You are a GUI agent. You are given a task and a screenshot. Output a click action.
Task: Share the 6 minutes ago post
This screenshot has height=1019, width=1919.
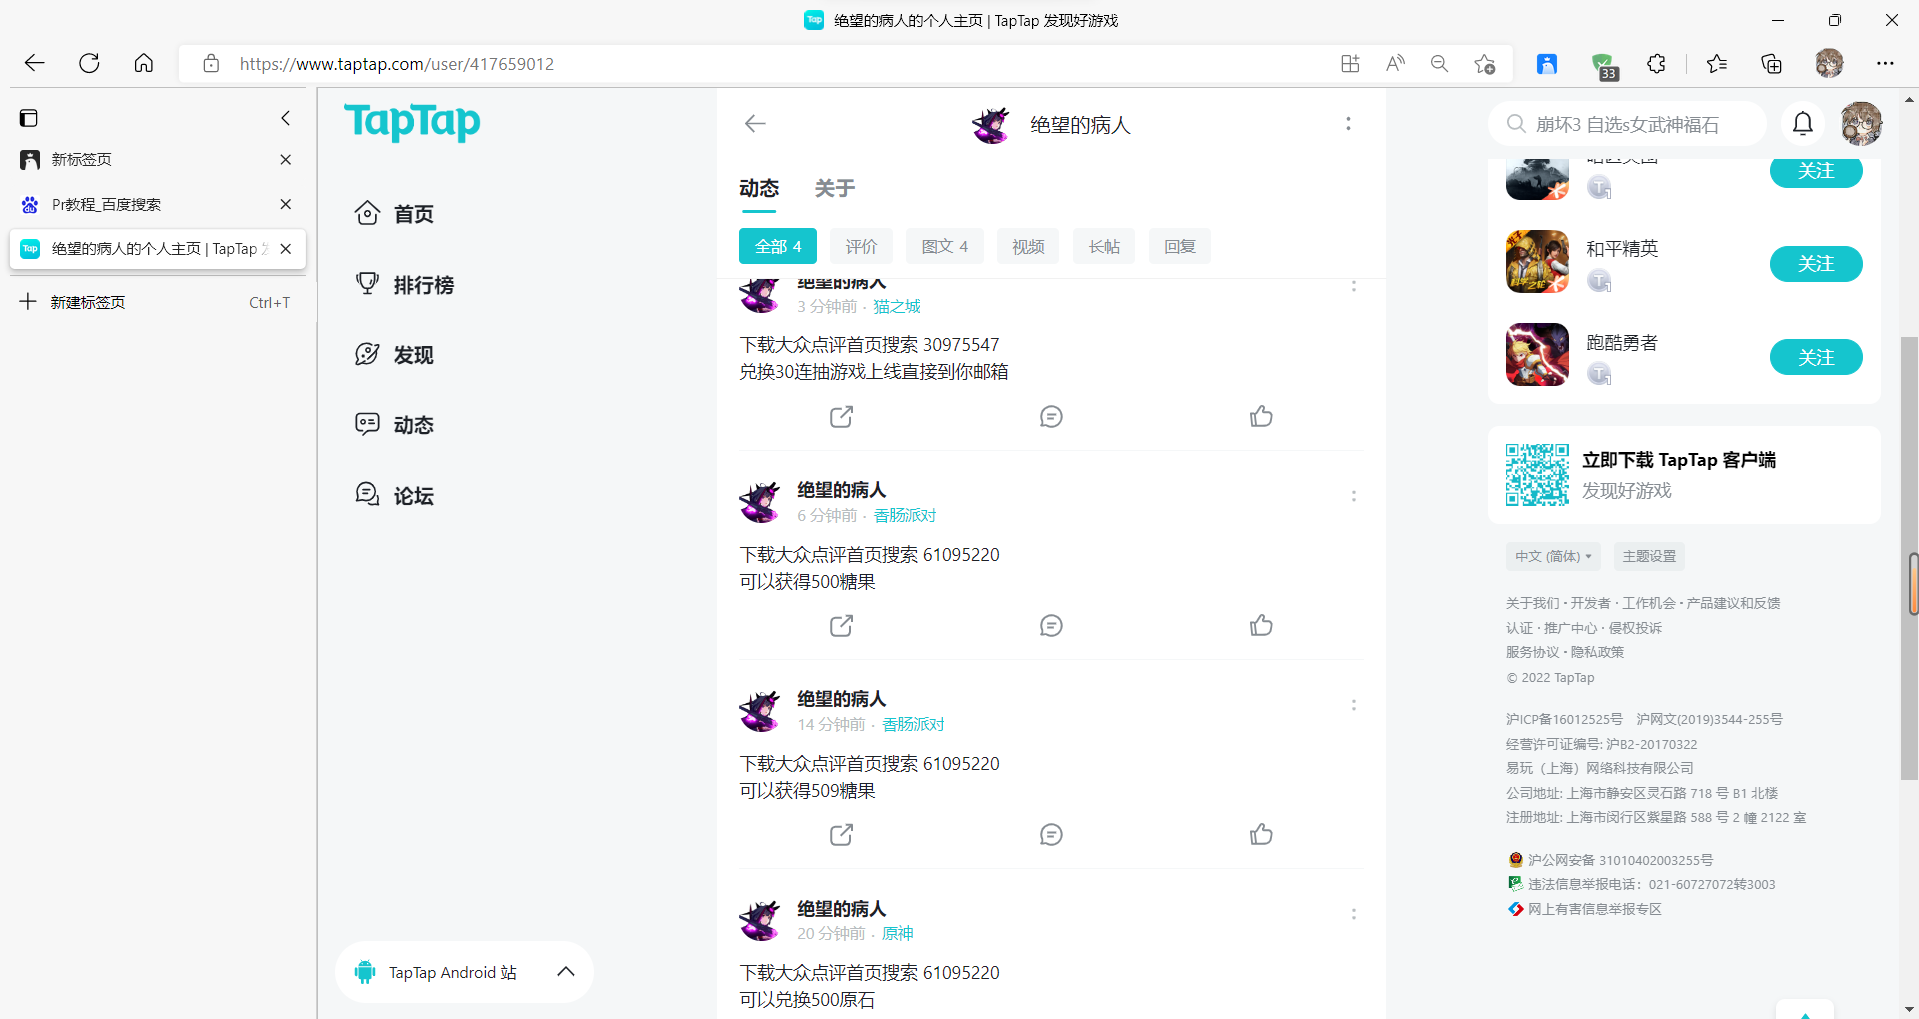[841, 625]
